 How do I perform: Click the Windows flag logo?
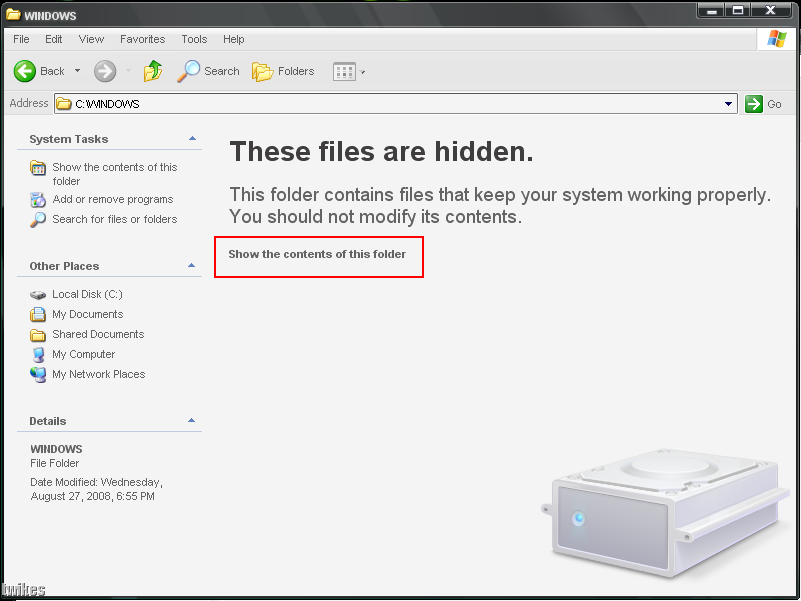coord(776,39)
